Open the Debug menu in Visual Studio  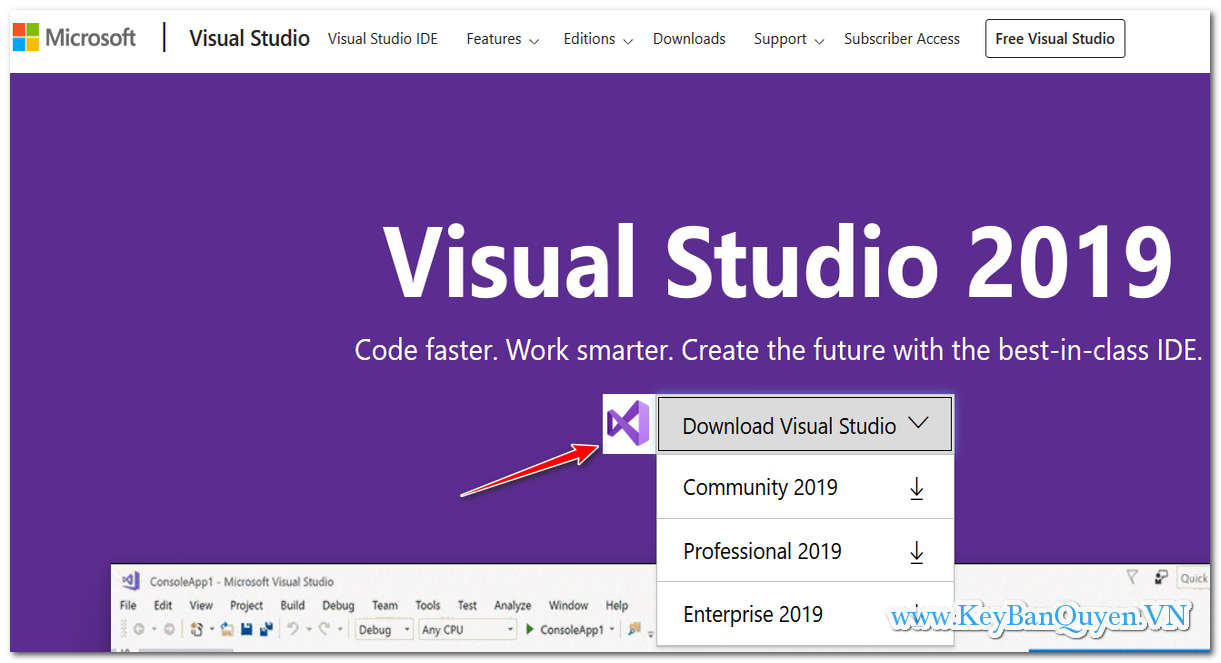coord(338,605)
